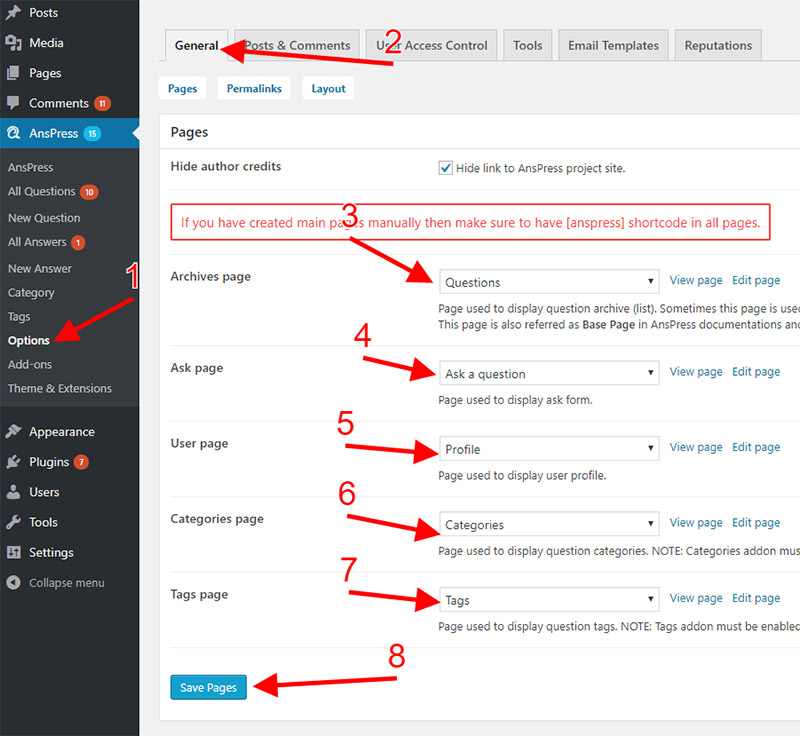Open the Archives page dropdown
Viewport: 800px width, 736px height.
pyautogui.click(x=549, y=282)
